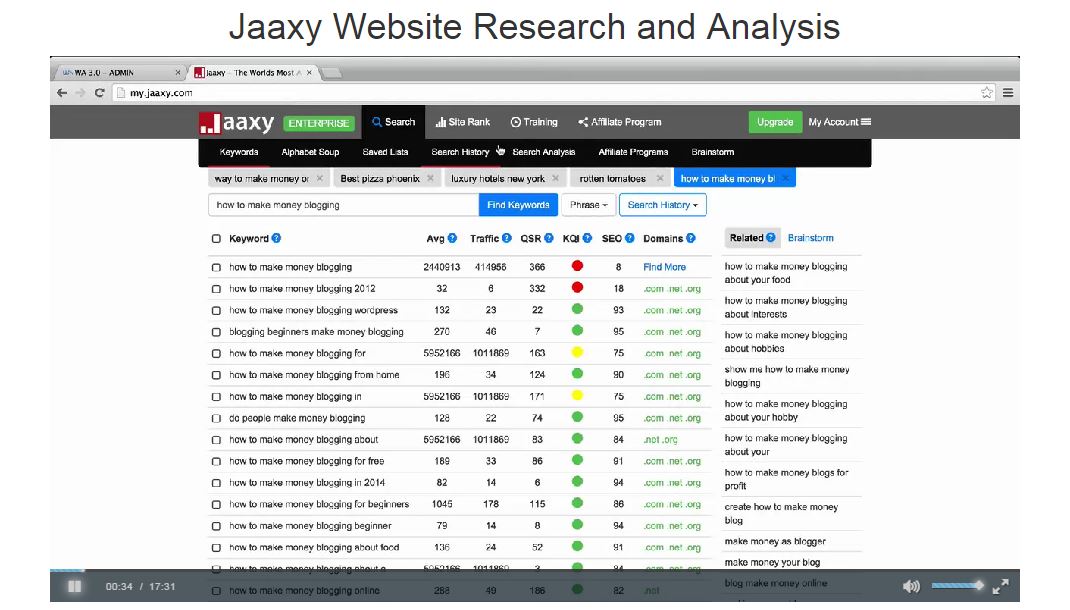
Task: Open the Search History dropdown button
Action: click(x=663, y=205)
